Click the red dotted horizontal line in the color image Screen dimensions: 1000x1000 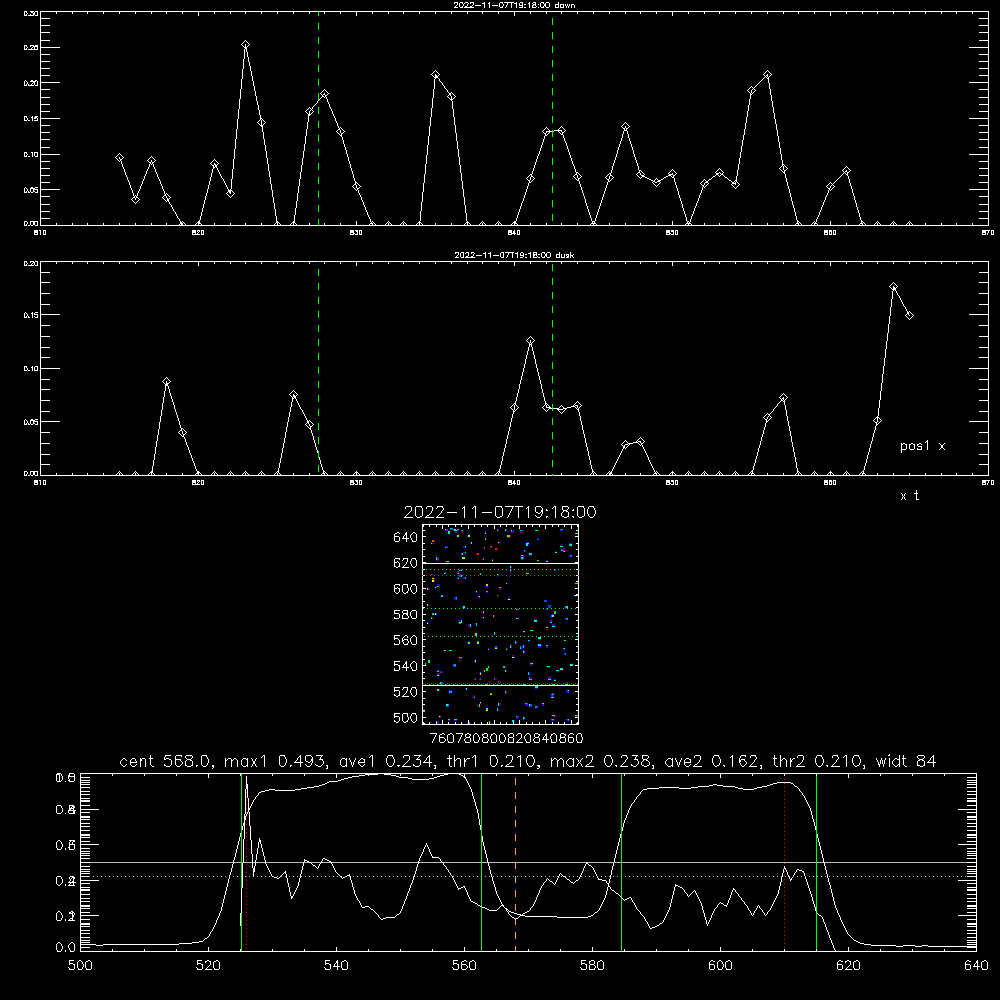click(x=500, y=576)
